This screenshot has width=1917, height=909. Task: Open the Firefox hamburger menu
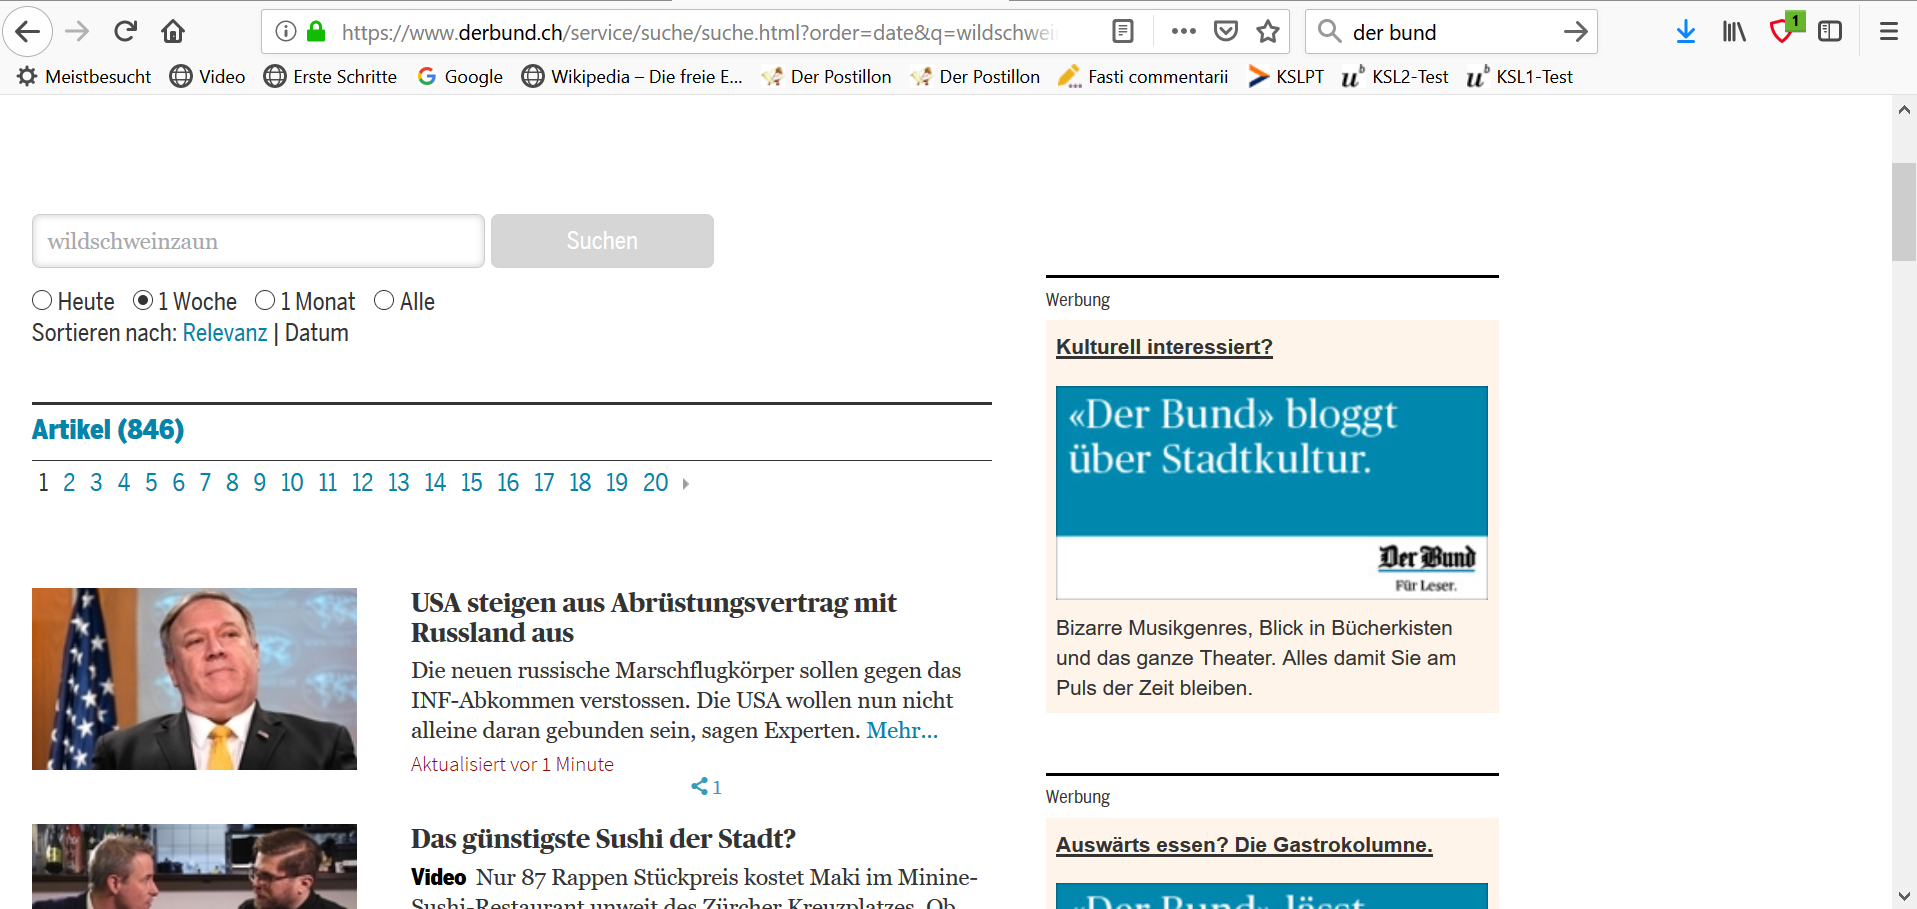[x=1889, y=32]
